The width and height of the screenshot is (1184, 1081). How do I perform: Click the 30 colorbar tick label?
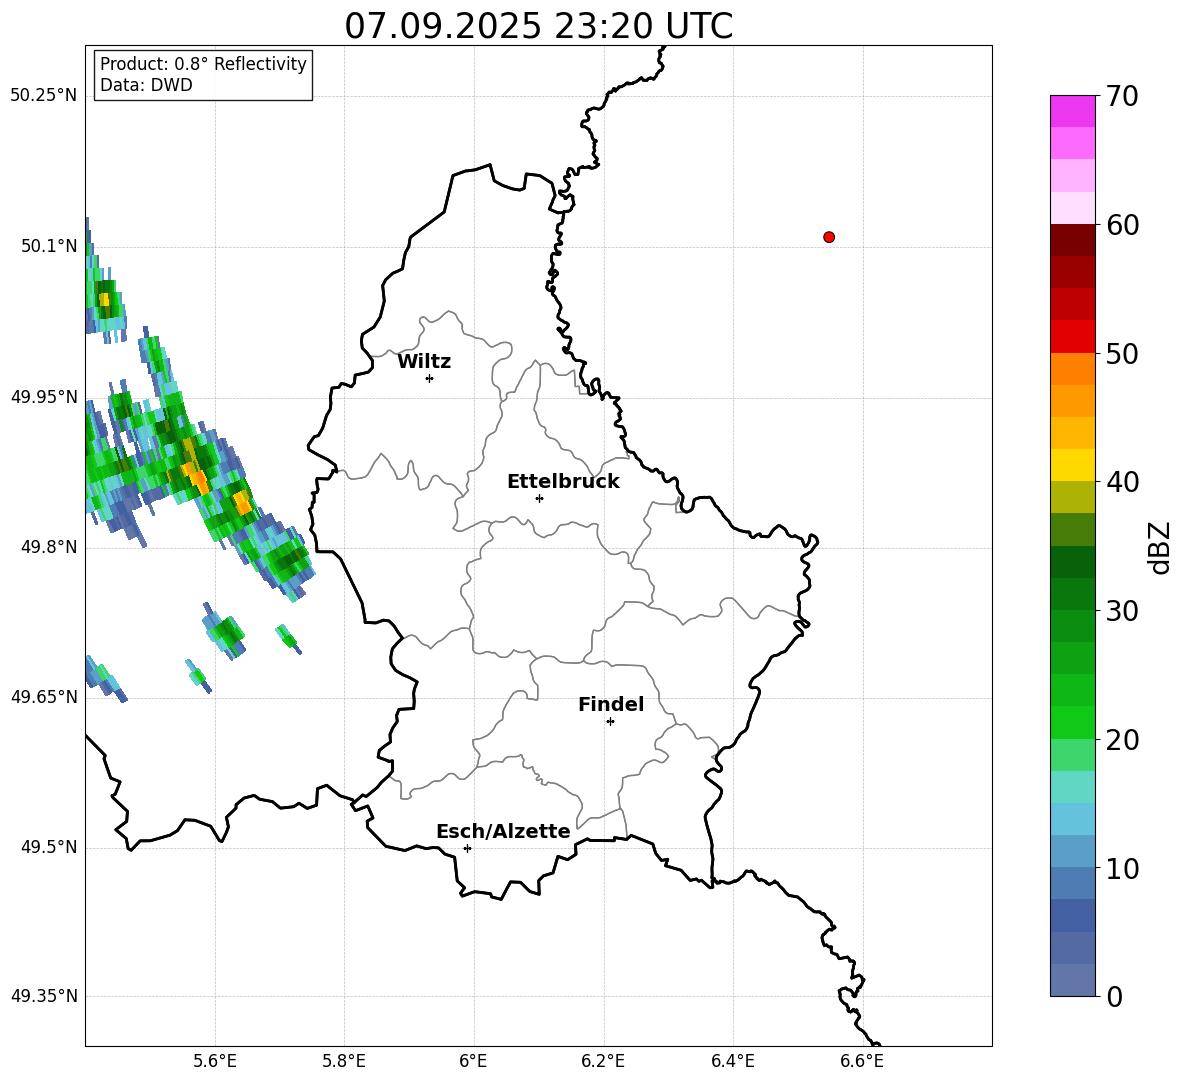pyautogui.click(x=1122, y=611)
